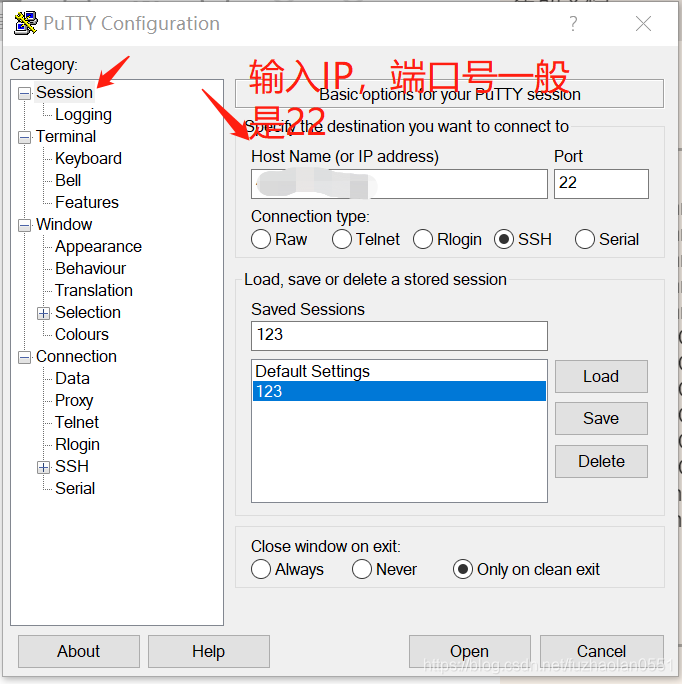Open the Features settings category
The height and width of the screenshot is (684, 682).
click(87, 202)
